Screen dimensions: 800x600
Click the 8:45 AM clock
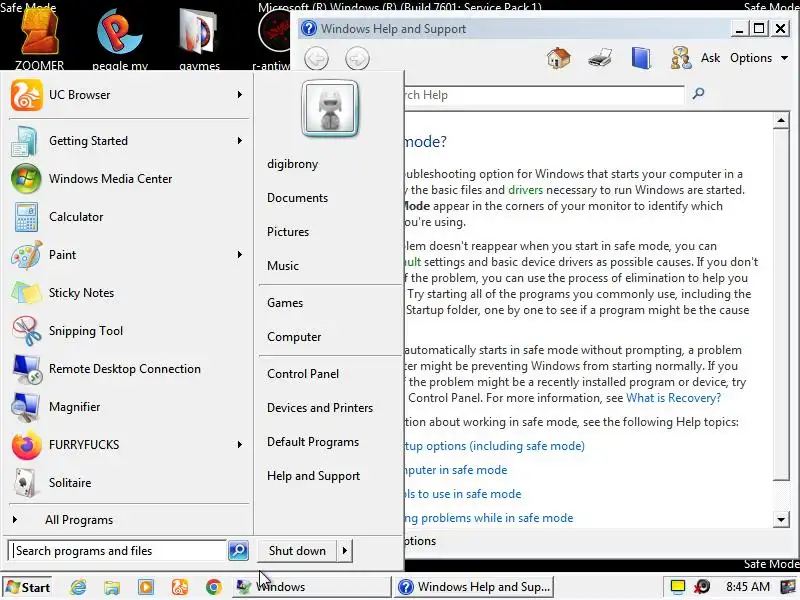tap(748, 587)
